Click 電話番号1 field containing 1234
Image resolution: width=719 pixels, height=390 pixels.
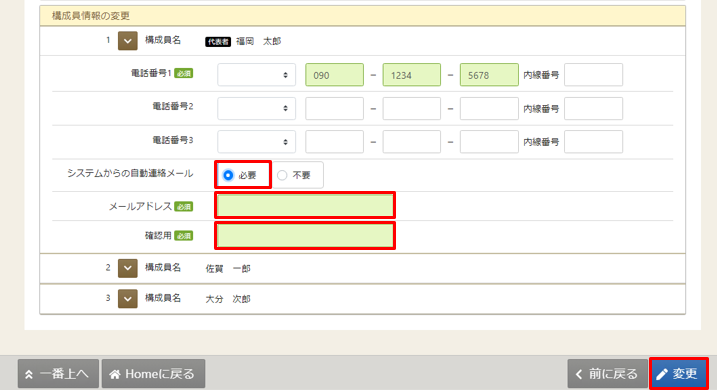point(412,75)
